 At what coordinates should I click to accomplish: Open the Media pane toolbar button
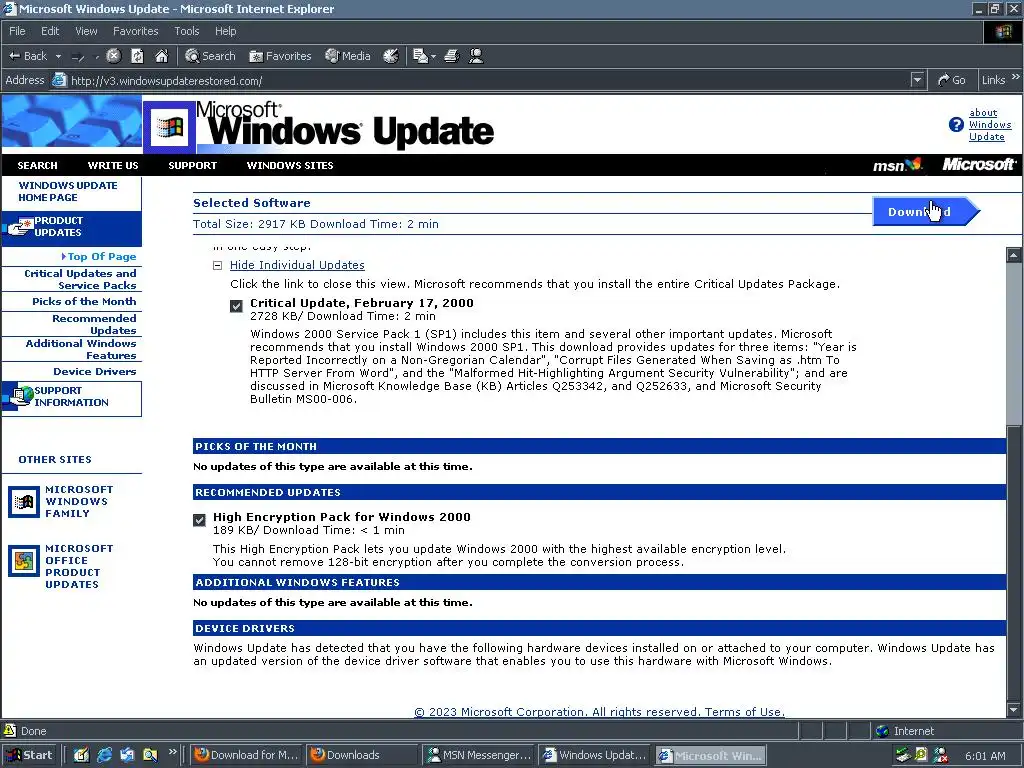[348, 56]
